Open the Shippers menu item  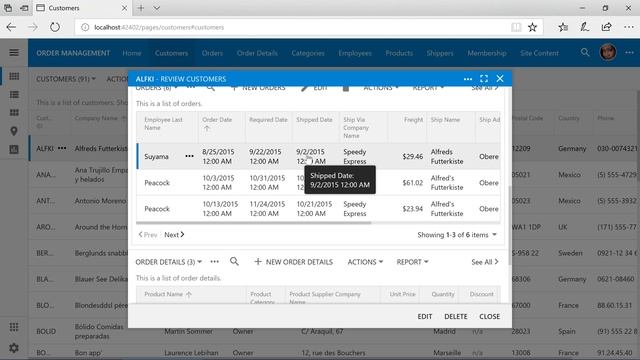[440, 53]
